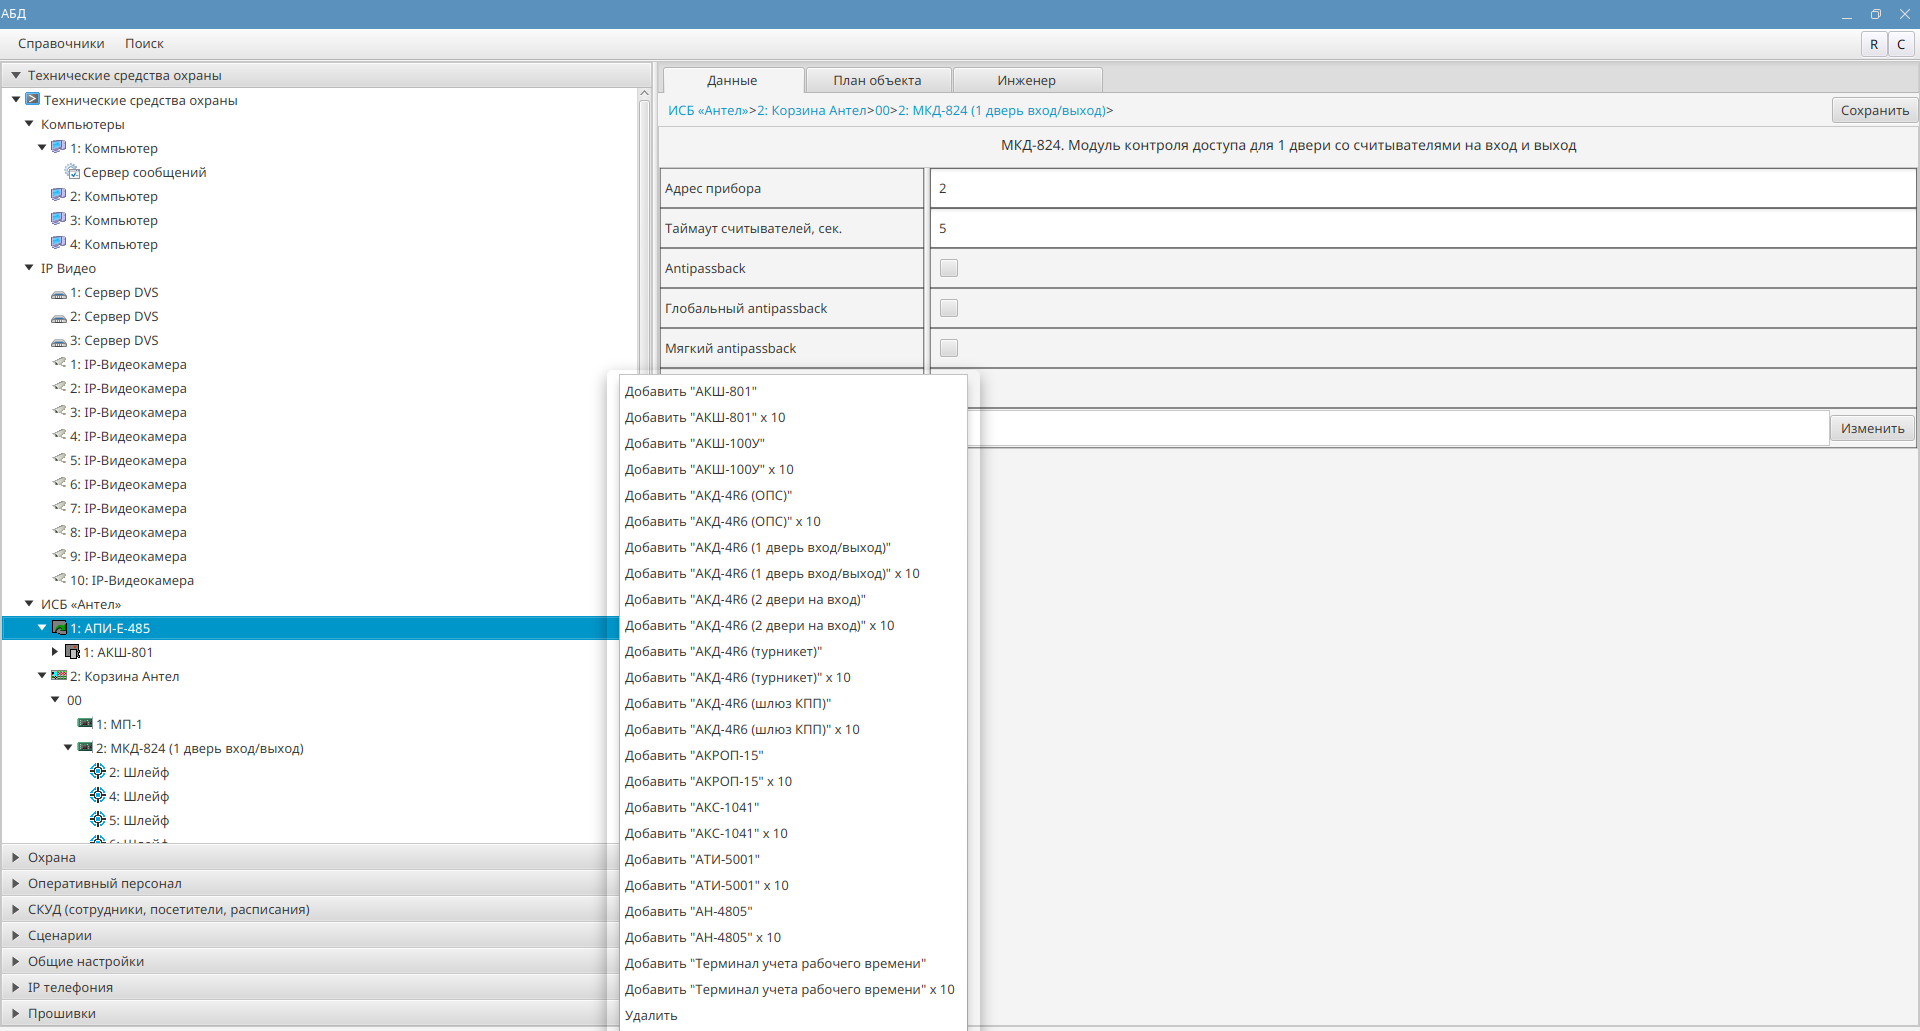The height and width of the screenshot is (1031, 1920).
Task: Click the Таймаут считывателей input field
Action: (1422, 229)
